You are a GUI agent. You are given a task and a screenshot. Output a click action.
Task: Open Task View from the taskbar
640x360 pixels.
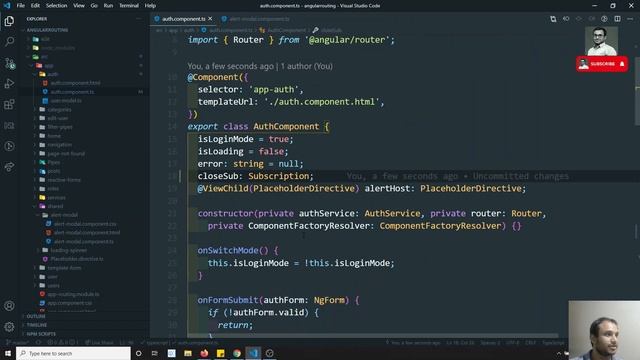click(x=155, y=353)
